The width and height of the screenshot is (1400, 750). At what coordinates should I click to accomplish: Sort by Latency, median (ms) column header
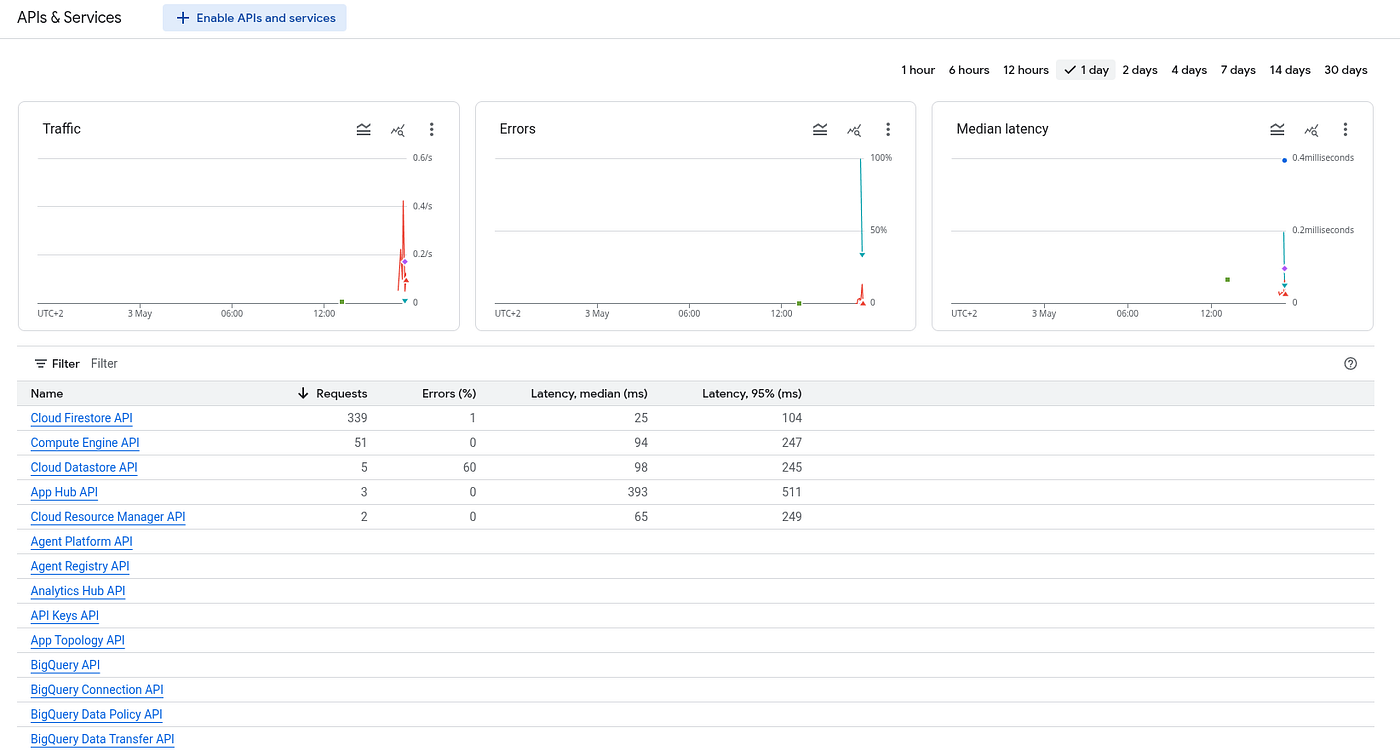coord(589,393)
